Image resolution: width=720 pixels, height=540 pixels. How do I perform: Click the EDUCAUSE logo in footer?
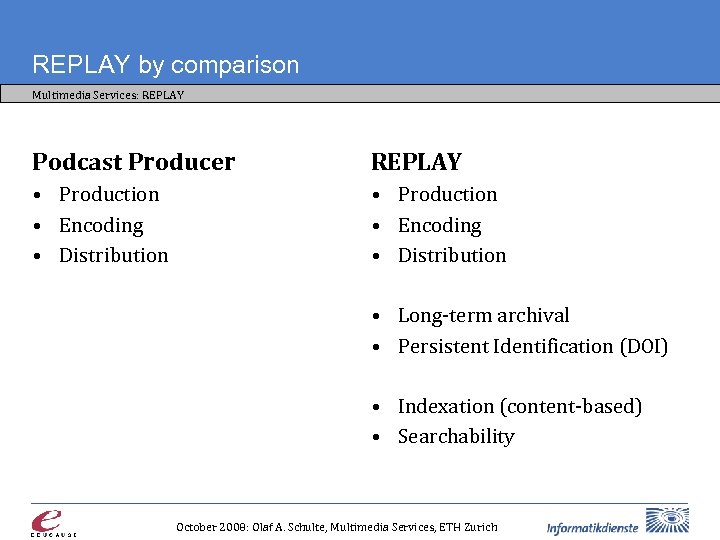coord(53,523)
